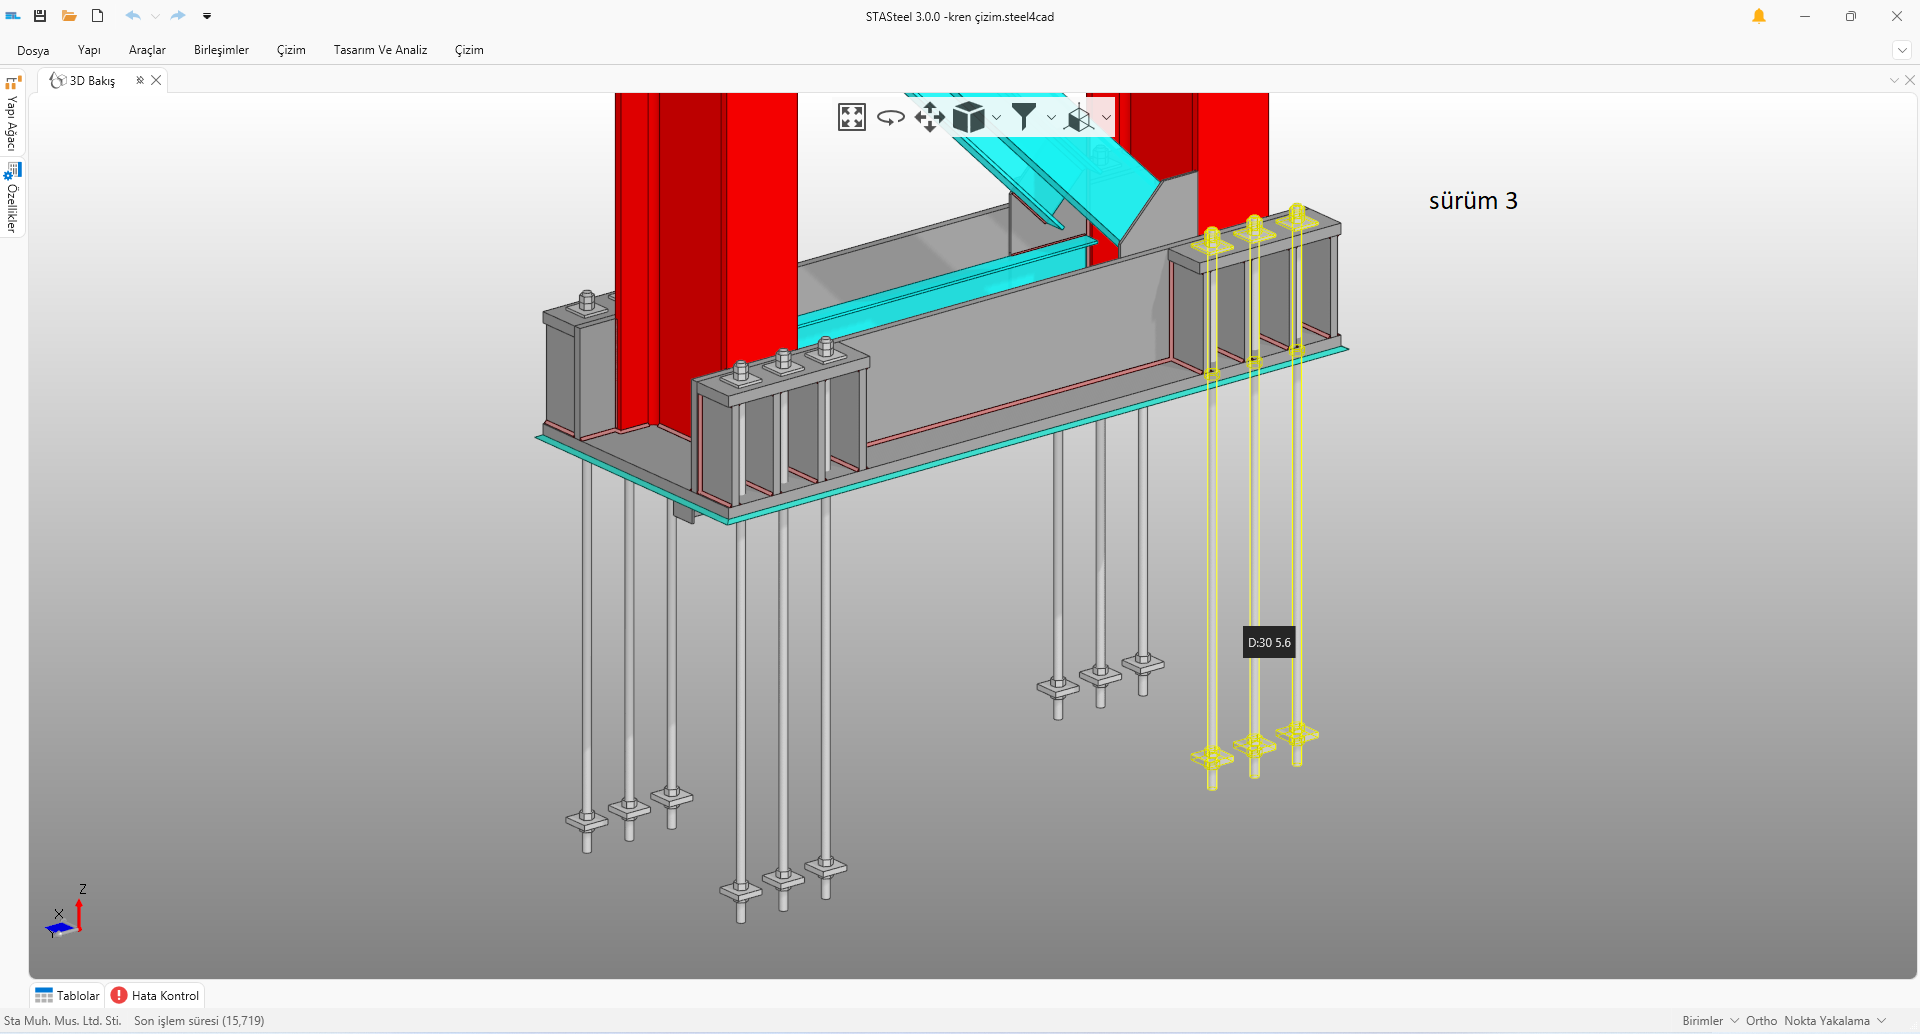Toggle Ortho mode in the status bar
Screen dimensions: 1920x1034
pos(1761,1021)
